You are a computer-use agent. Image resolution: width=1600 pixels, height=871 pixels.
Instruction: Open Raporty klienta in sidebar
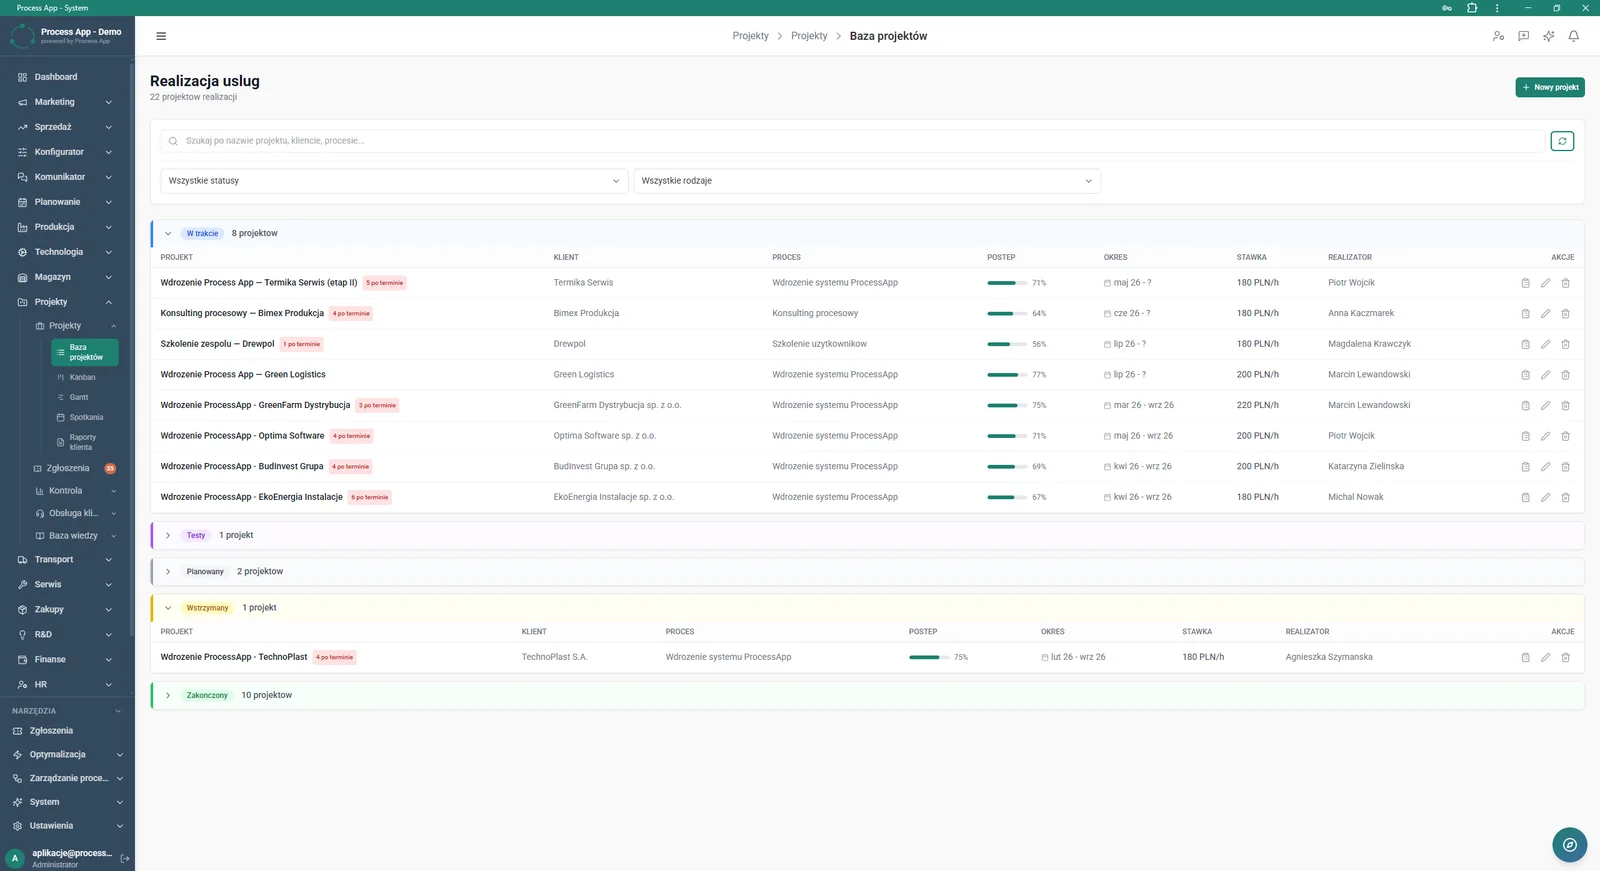84,442
